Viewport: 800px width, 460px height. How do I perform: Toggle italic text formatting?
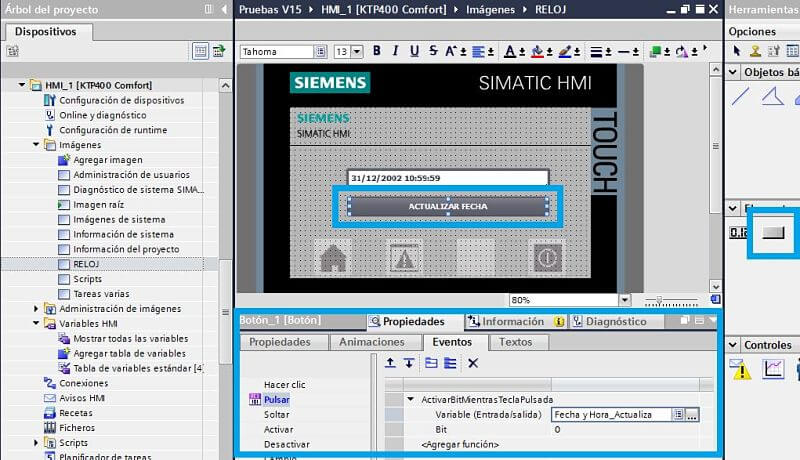(395, 51)
